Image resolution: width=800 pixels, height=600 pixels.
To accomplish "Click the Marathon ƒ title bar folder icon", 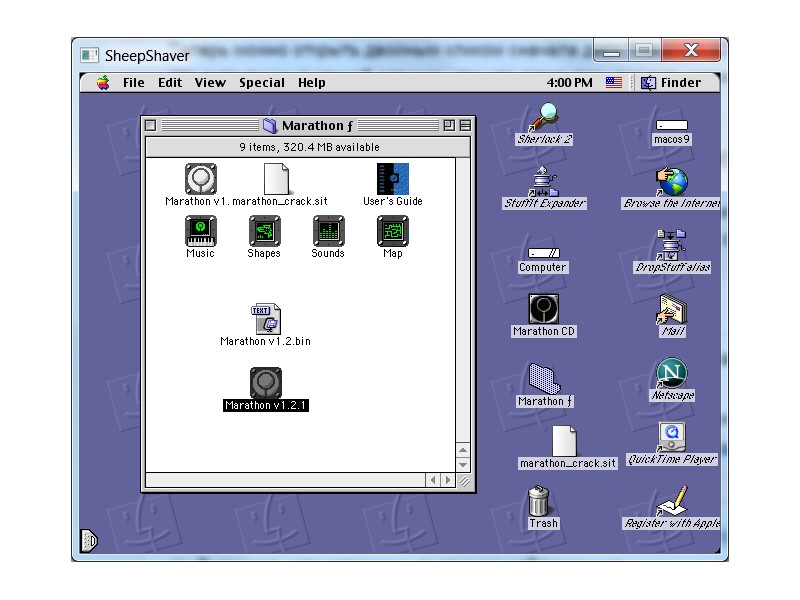I will [x=270, y=126].
